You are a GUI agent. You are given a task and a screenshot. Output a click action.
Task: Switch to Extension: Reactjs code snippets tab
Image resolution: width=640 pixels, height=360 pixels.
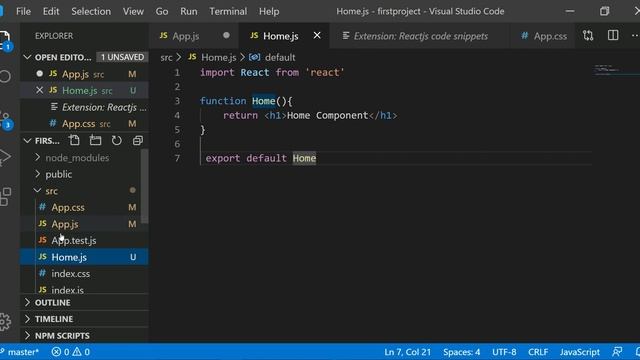pyautogui.click(x=420, y=36)
